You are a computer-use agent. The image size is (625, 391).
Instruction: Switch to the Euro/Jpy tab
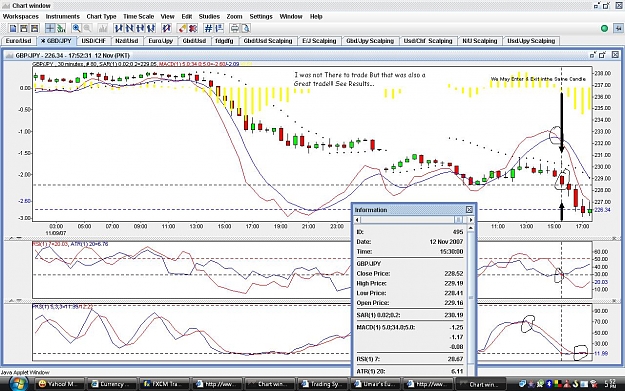click(x=161, y=41)
